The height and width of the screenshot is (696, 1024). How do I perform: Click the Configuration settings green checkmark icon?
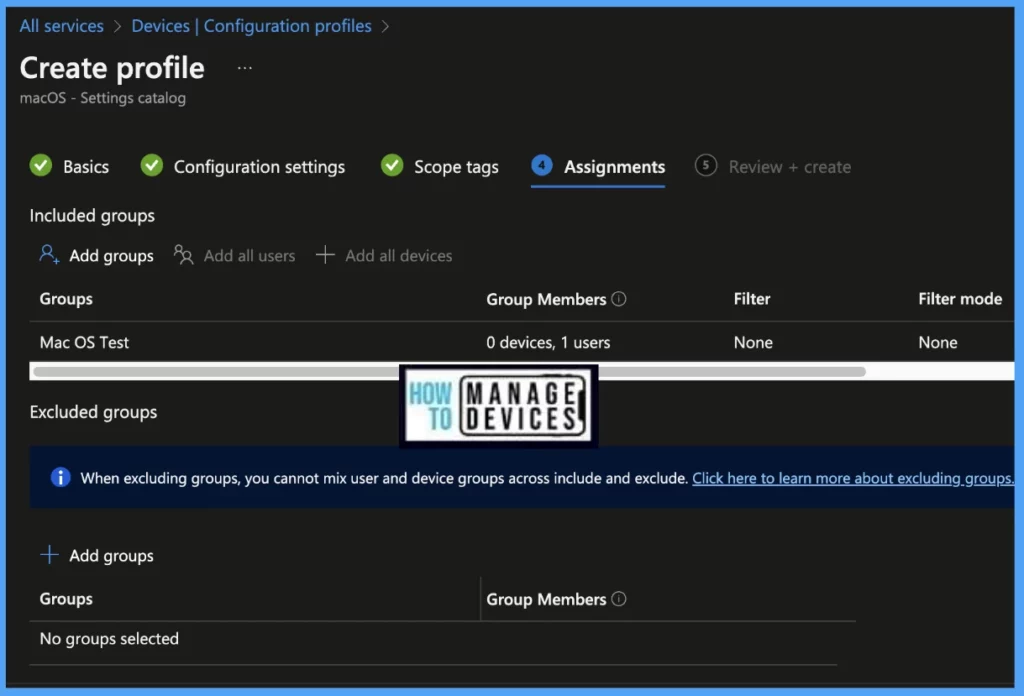pos(152,166)
